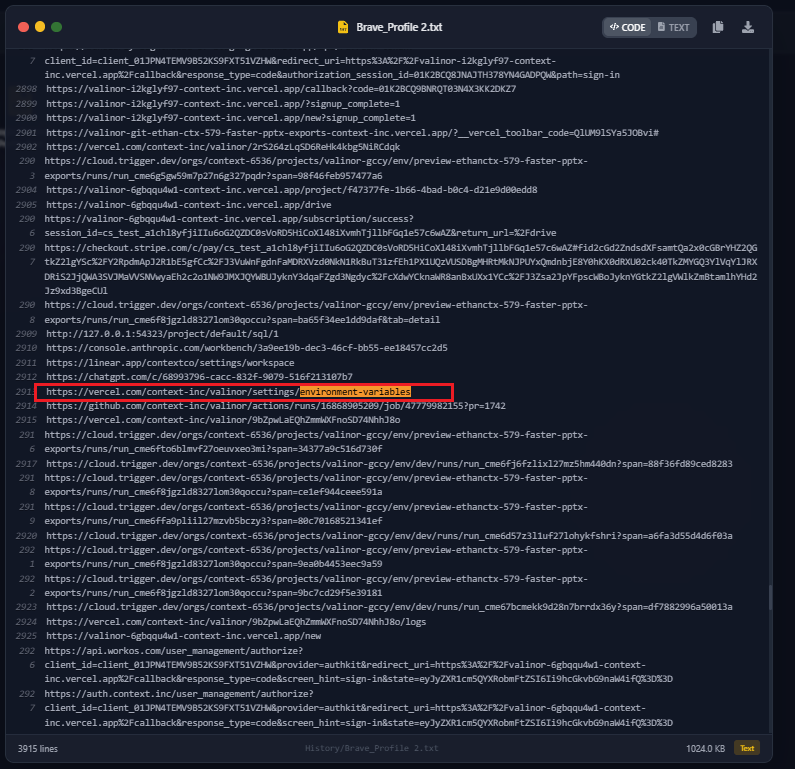The height and width of the screenshot is (769, 795).
Task: Select the session_id=cs_test return_url line
Action: click(300, 233)
